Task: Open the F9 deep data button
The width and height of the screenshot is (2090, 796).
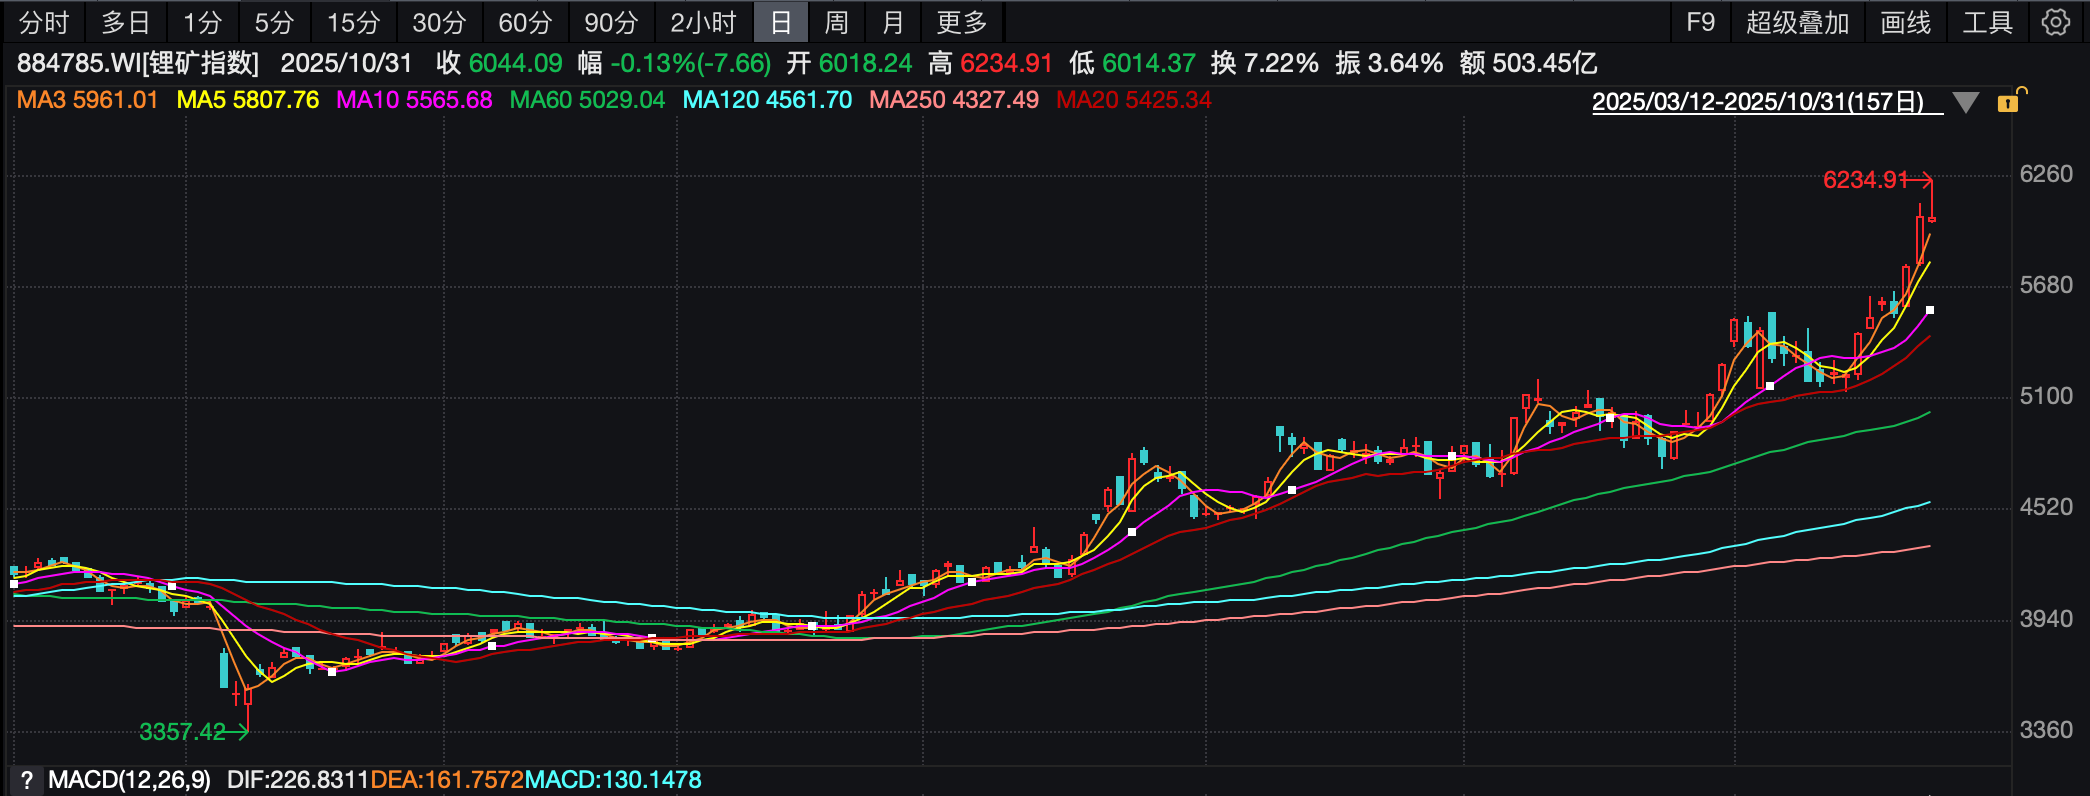Action: pos(1700,22)
